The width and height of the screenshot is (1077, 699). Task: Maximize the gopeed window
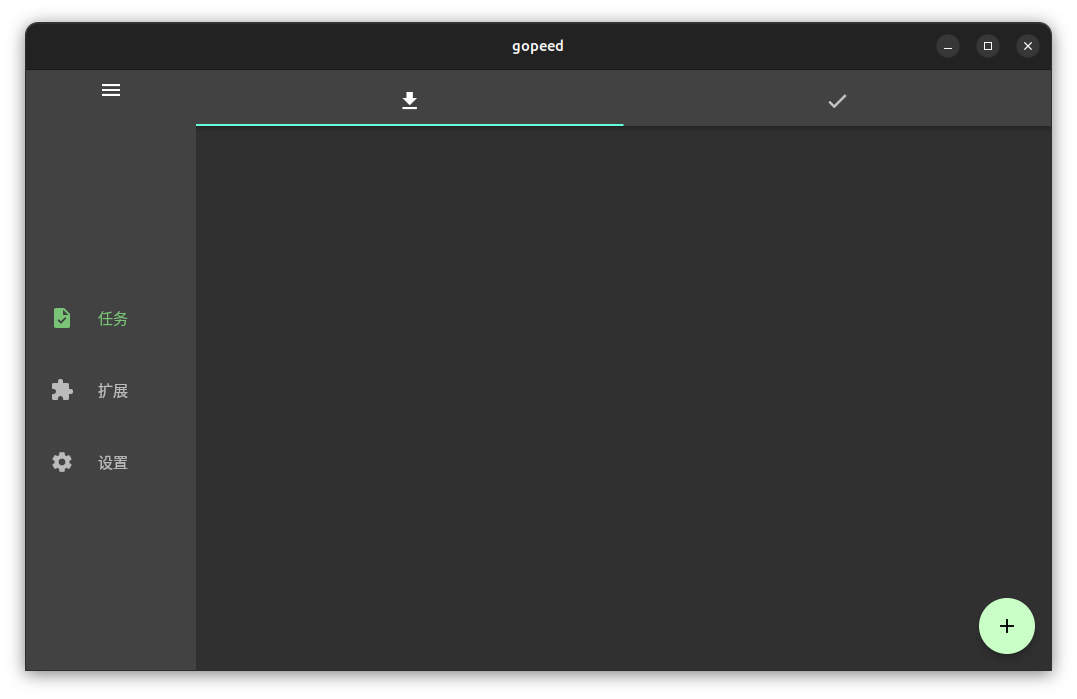tap(988, 46)
